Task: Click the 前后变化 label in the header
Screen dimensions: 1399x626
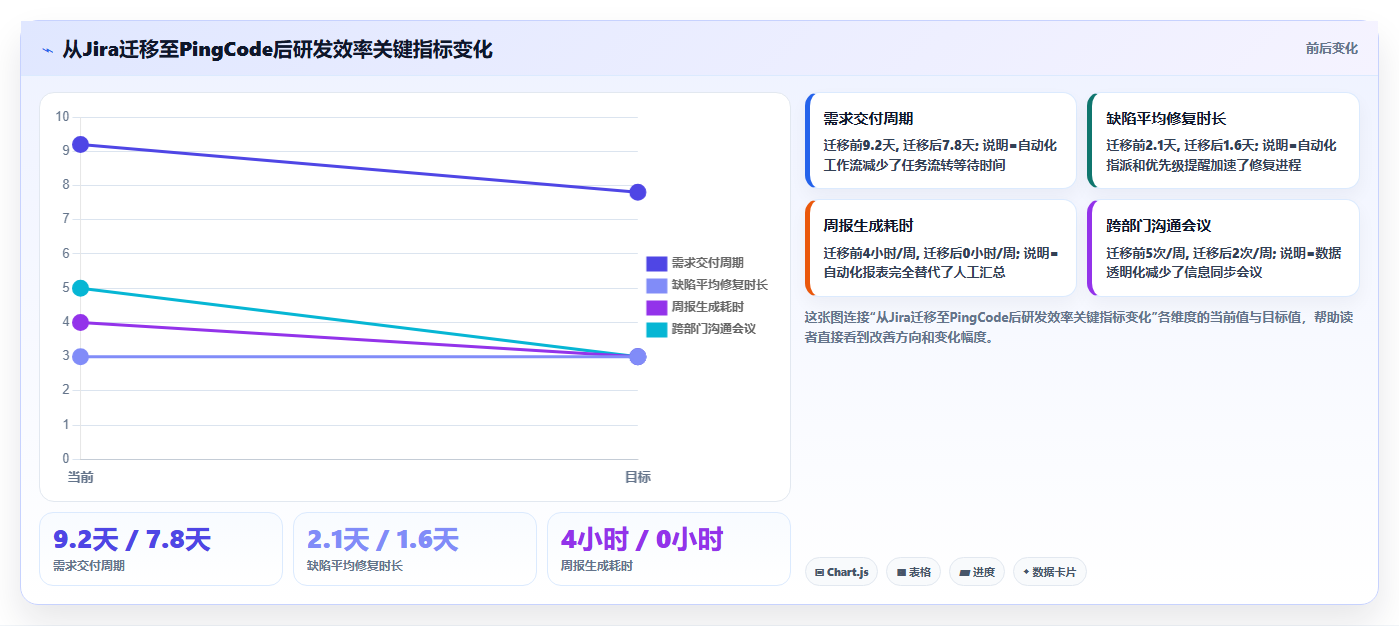Action: pos(1331,48)
